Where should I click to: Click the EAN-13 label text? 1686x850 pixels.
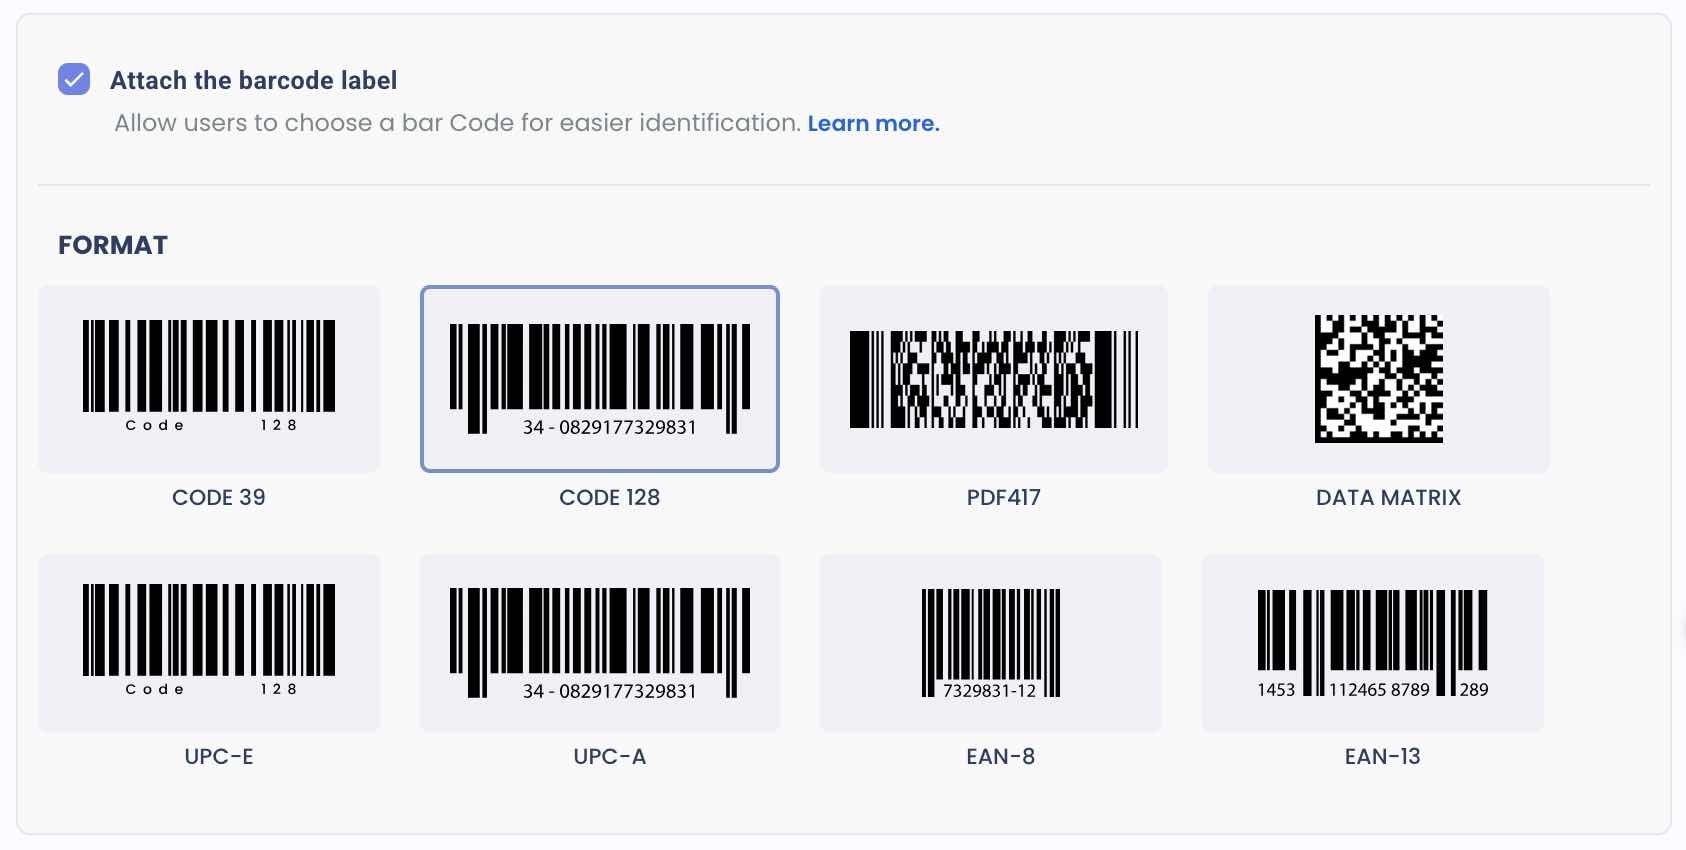(x=1382, y=757)
